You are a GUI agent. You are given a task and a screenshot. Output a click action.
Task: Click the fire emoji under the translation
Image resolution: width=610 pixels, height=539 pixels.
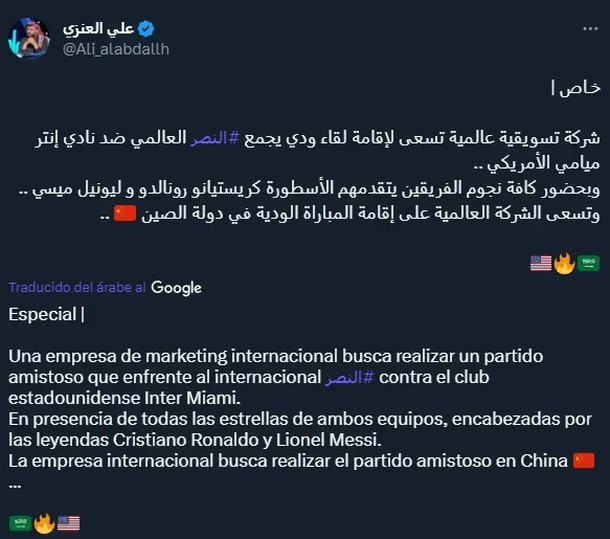[44, 522]
